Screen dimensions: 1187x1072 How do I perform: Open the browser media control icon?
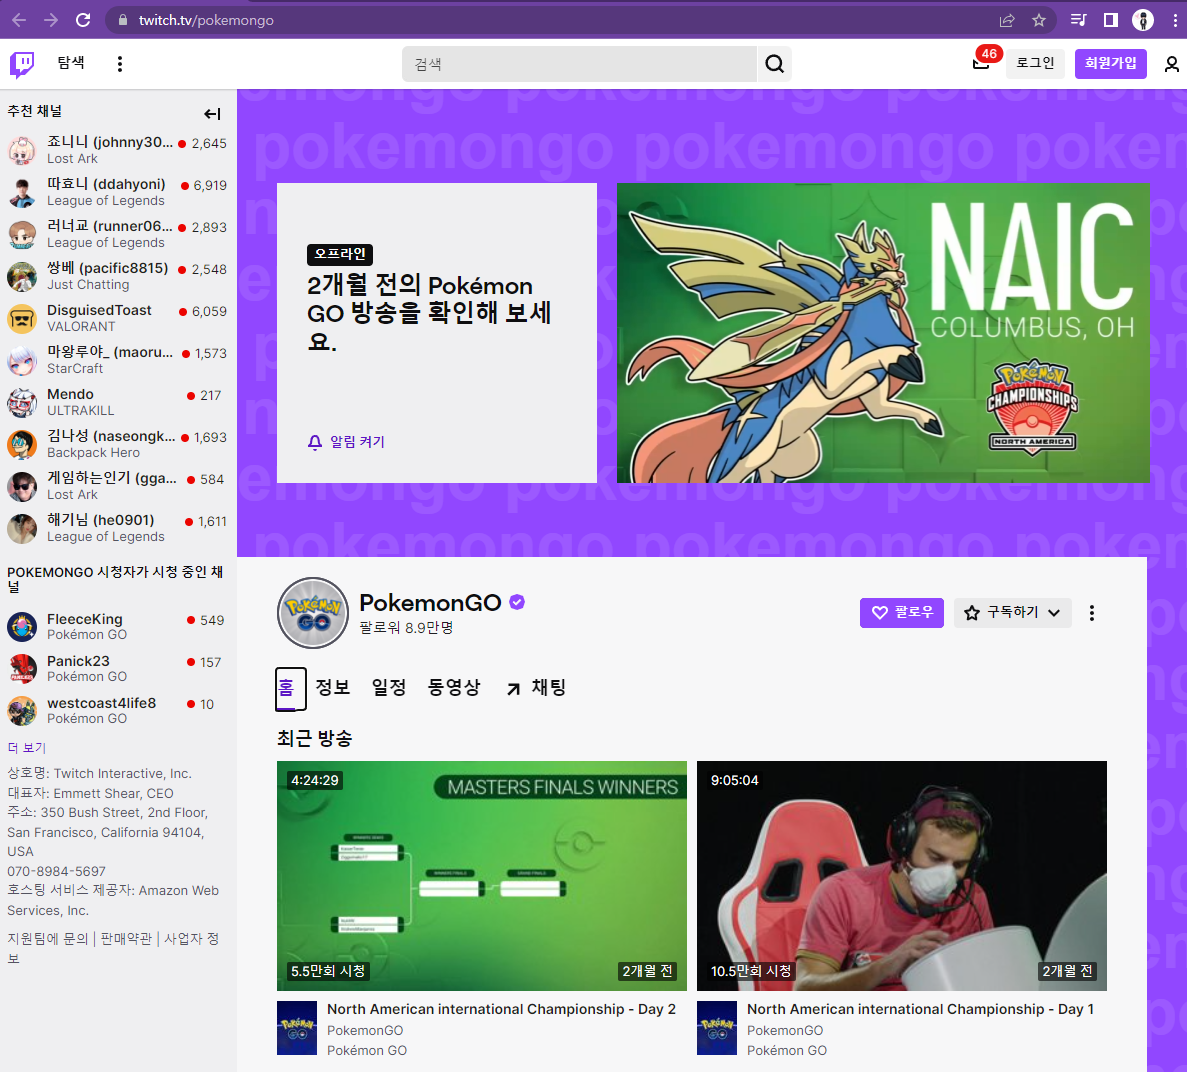click(1079, 20)
